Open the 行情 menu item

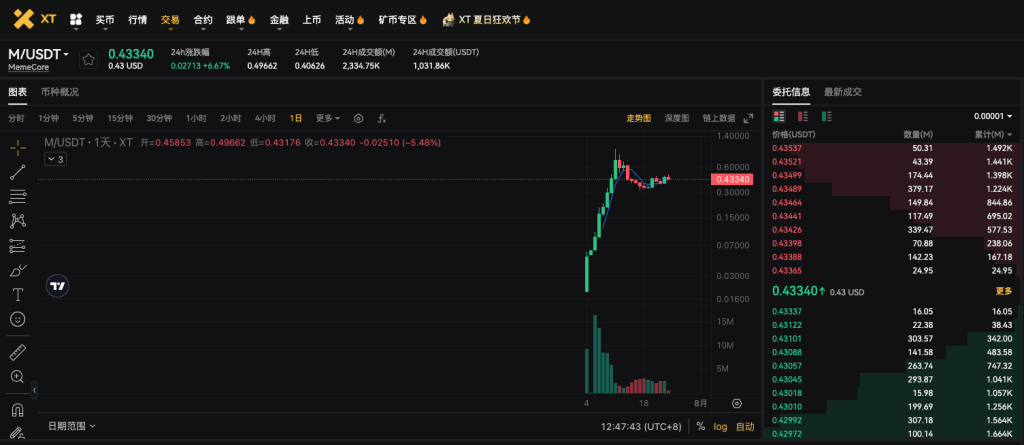click(x=137, y=20)
